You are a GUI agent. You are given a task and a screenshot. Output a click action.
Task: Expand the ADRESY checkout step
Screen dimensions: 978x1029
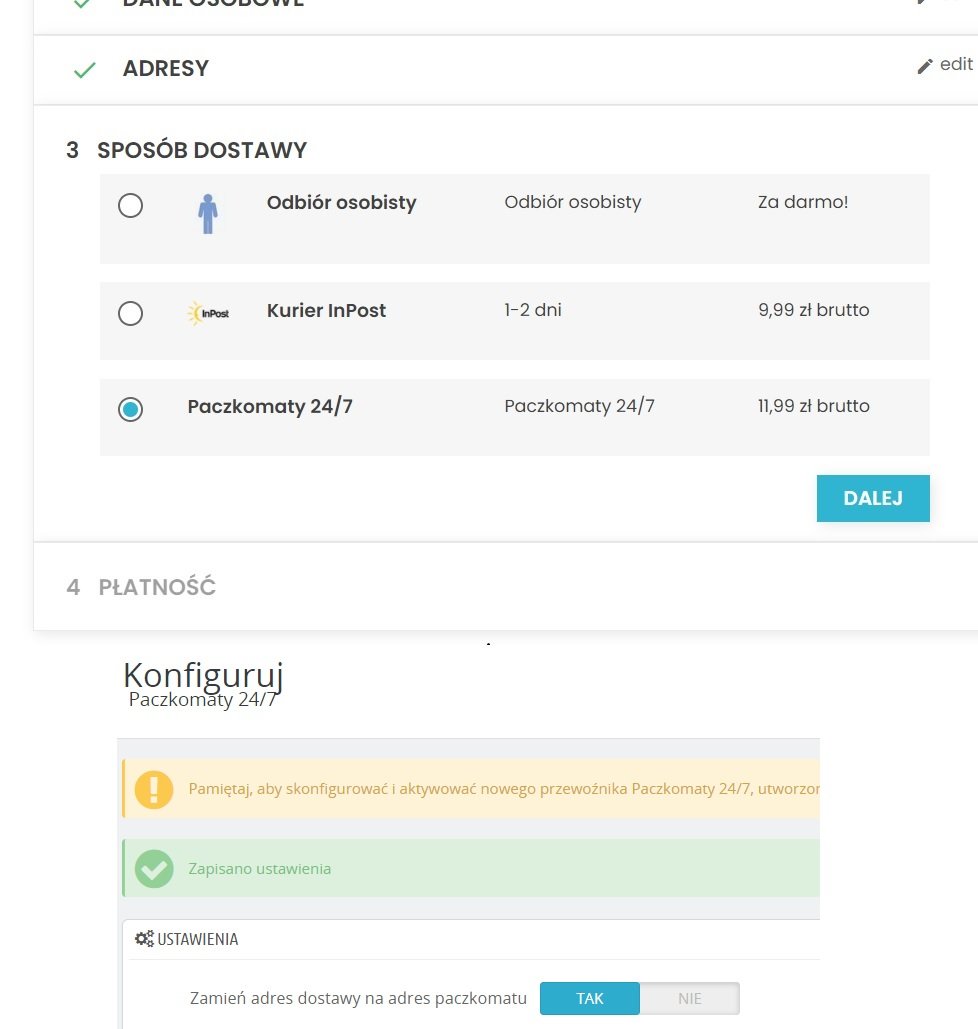tap(166, 69)
